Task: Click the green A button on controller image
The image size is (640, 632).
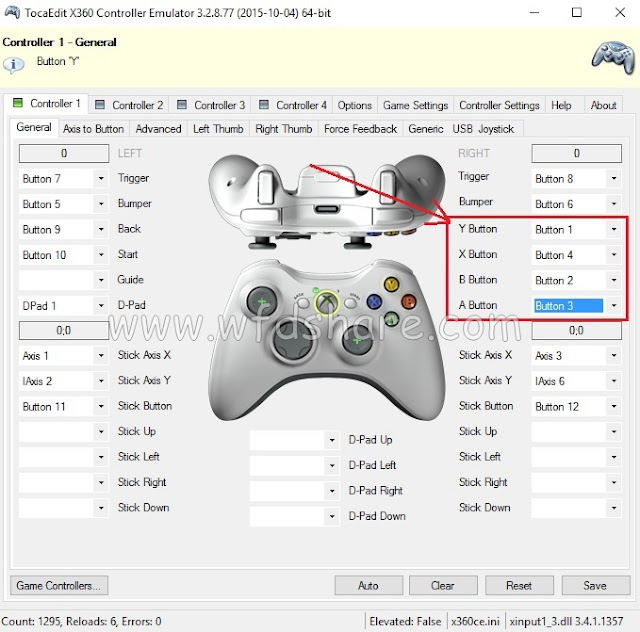Action: coord(391,318)
